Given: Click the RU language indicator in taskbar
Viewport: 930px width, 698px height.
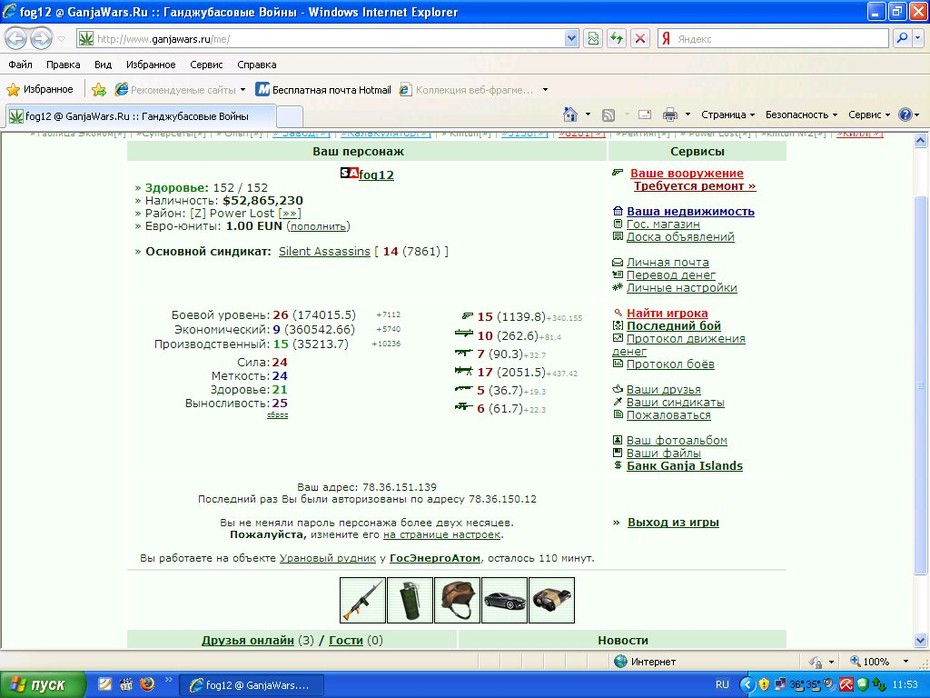Looking at the screenshot, I should tap(722, 684).
